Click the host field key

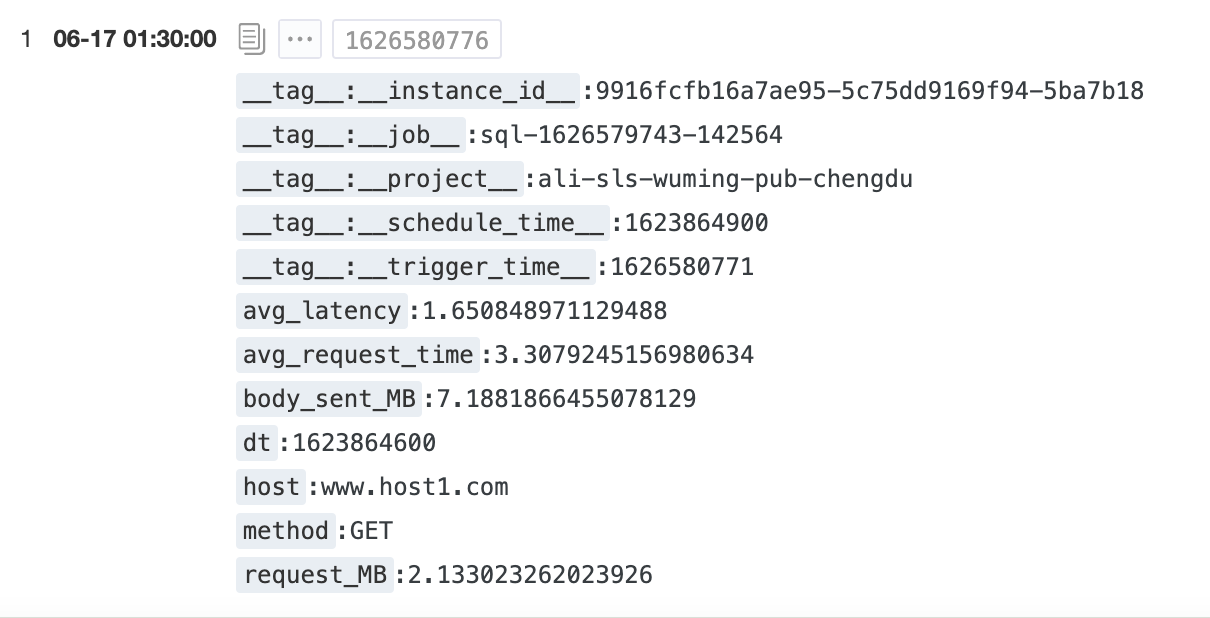(271, 487)
